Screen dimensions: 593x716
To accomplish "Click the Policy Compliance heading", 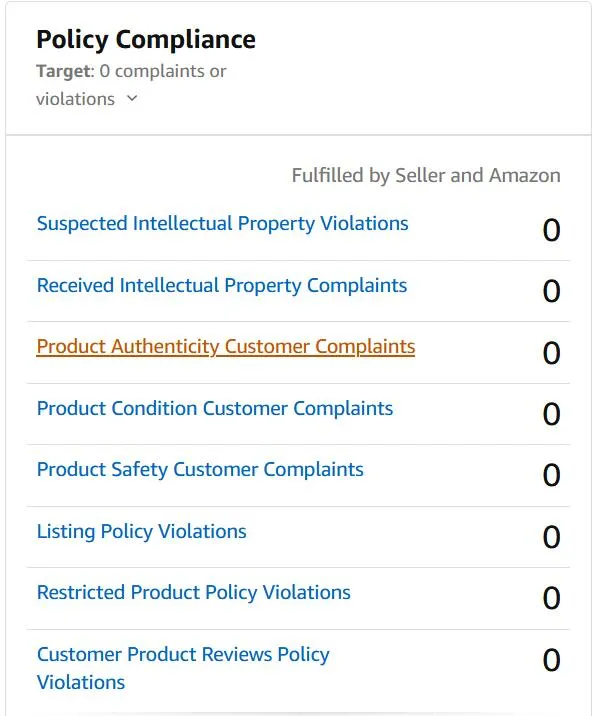I will click(146, 40).
